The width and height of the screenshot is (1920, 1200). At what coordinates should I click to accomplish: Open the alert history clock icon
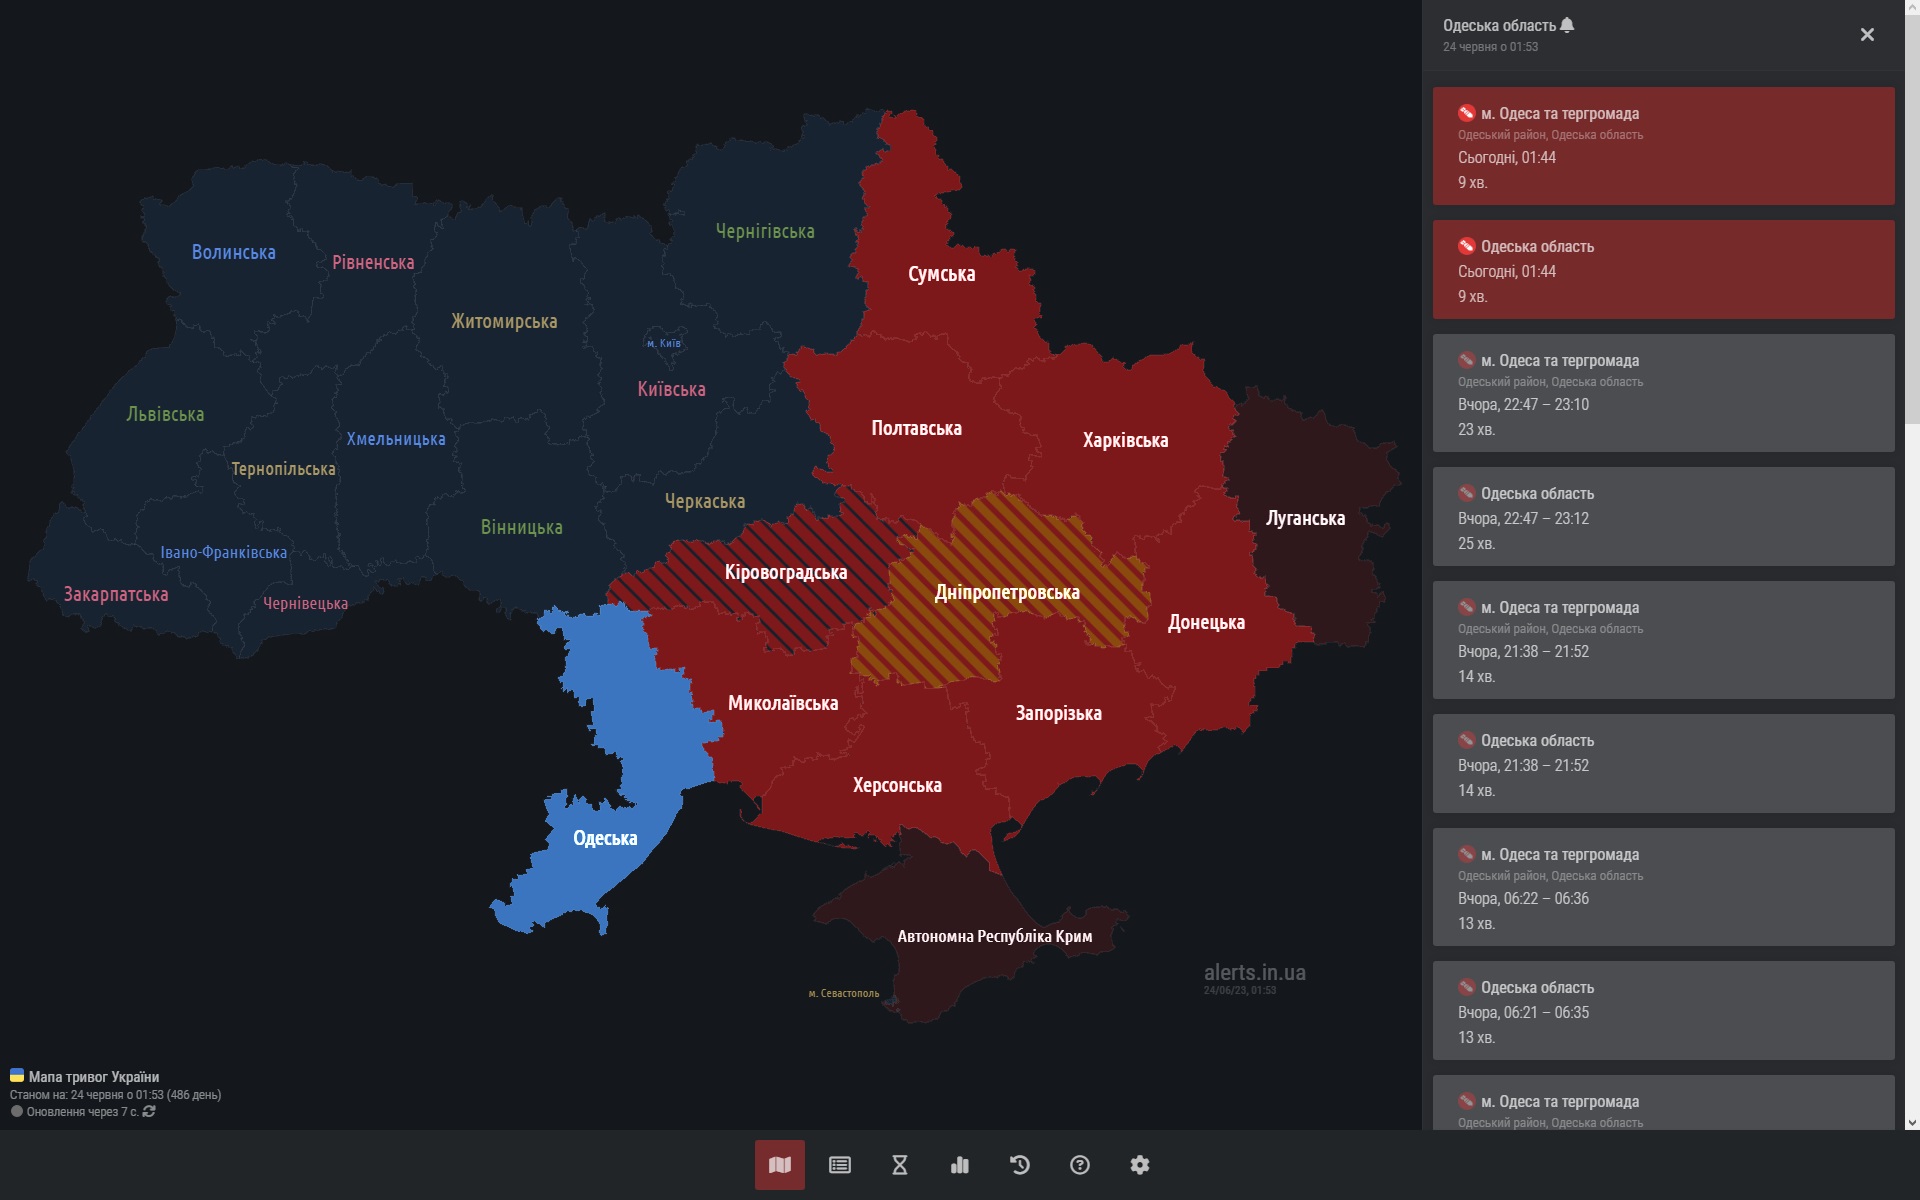pyautogui.click(x=1020, y=1165)
